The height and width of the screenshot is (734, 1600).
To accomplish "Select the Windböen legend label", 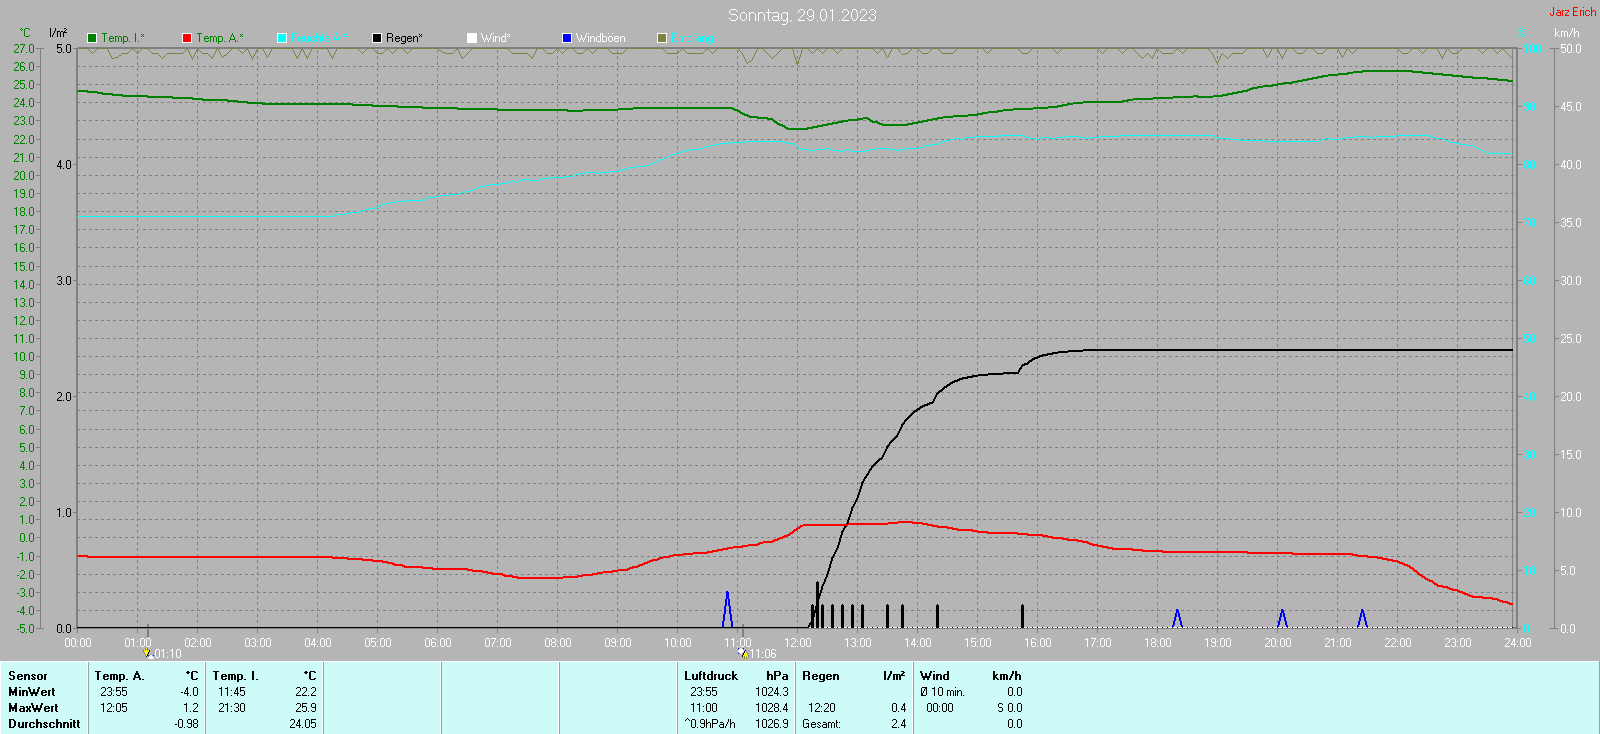I will (x=600, y=38).
